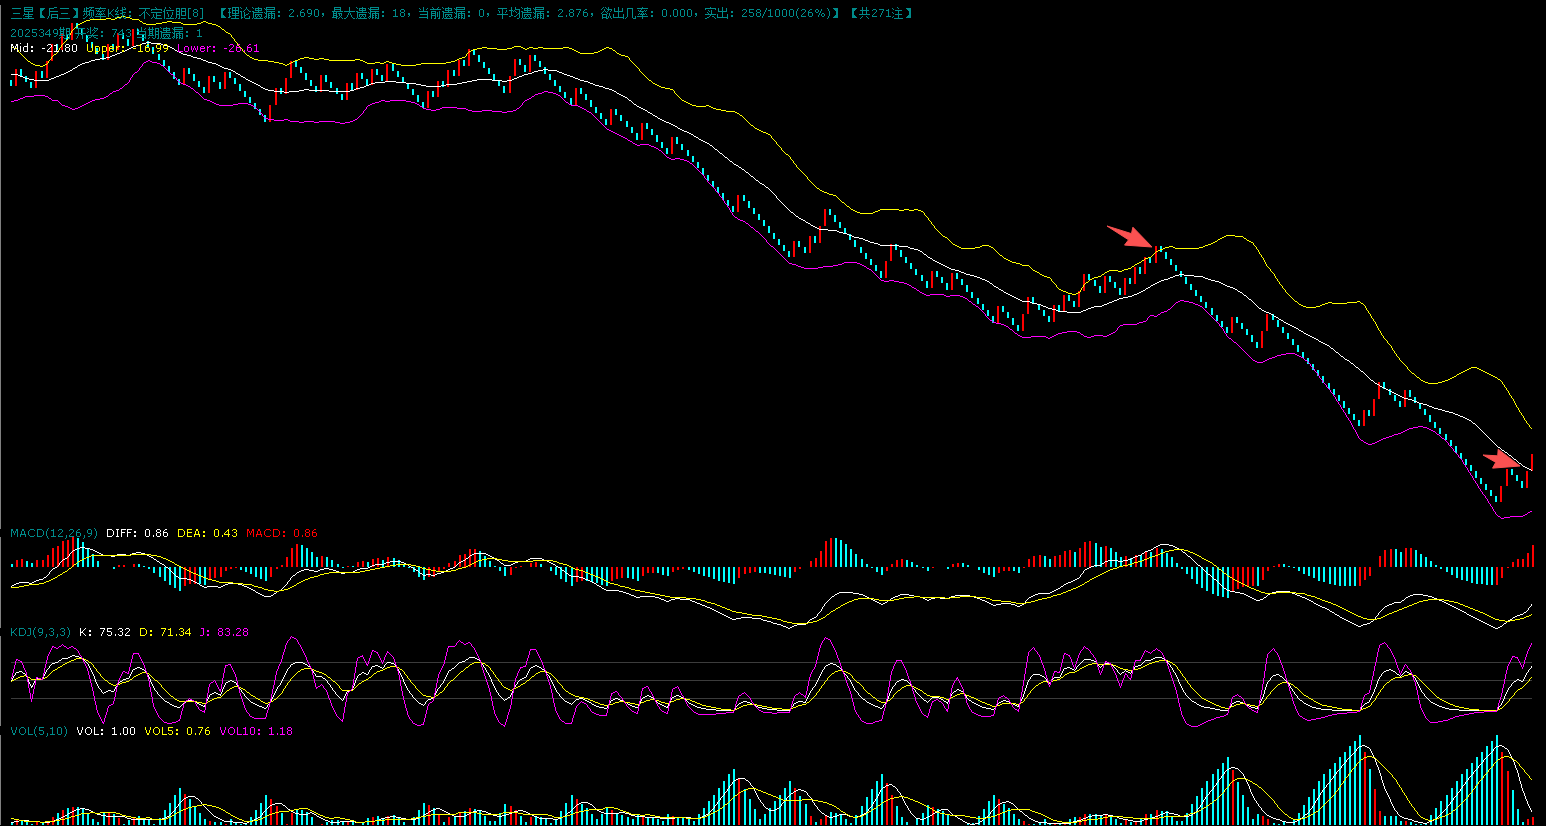Click the magenta Lower: -26.61 label

click(218, 48)
